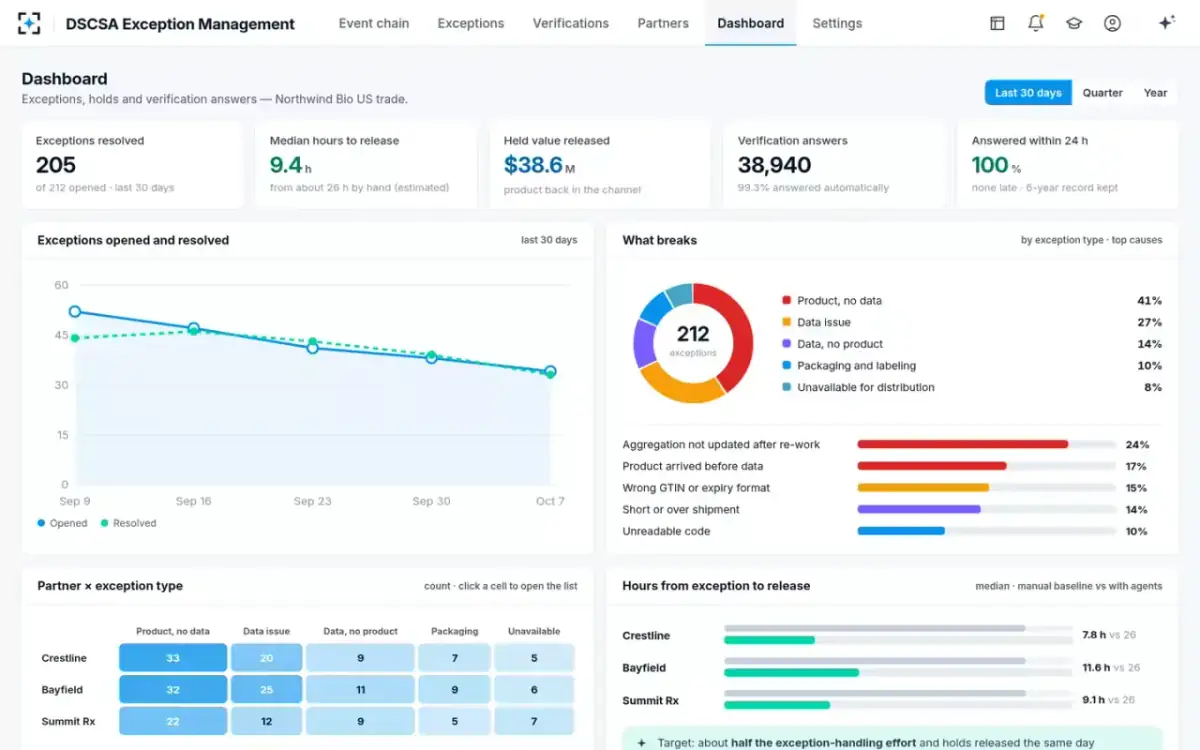The image size is (1200, 750).
Task: Open the user account icon
Action: [1112, 23]
